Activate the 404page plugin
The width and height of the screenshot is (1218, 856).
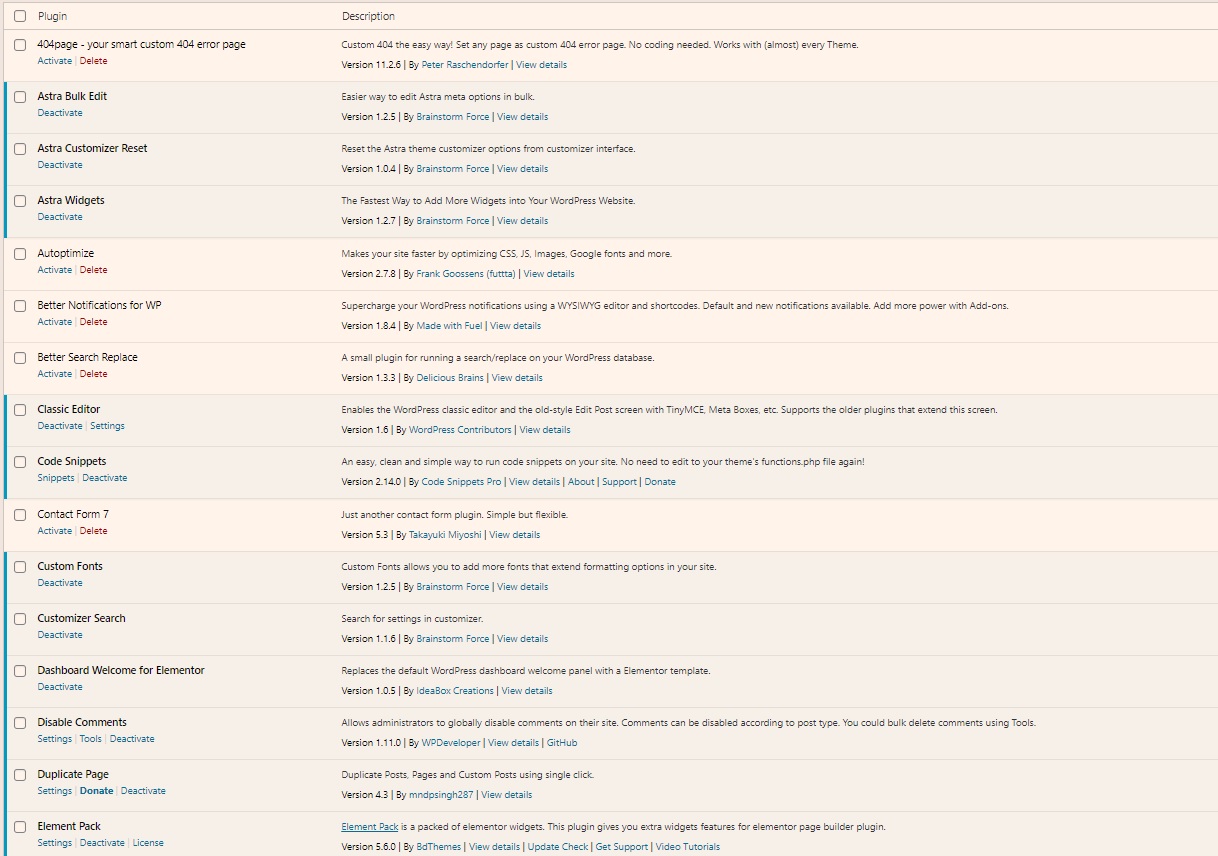click(x=55, y=61)
